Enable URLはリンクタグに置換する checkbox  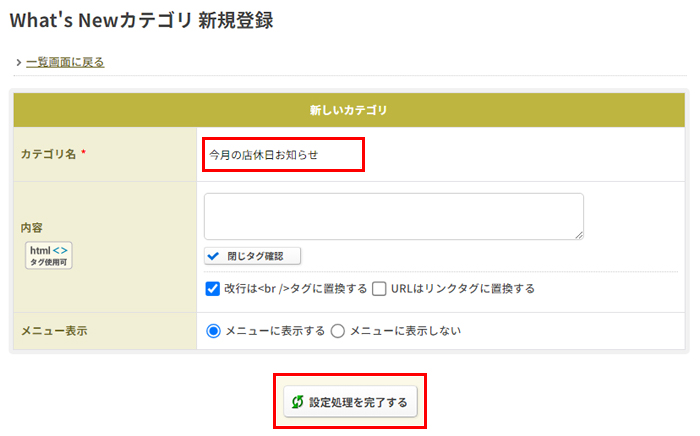[x=379, y=289]
